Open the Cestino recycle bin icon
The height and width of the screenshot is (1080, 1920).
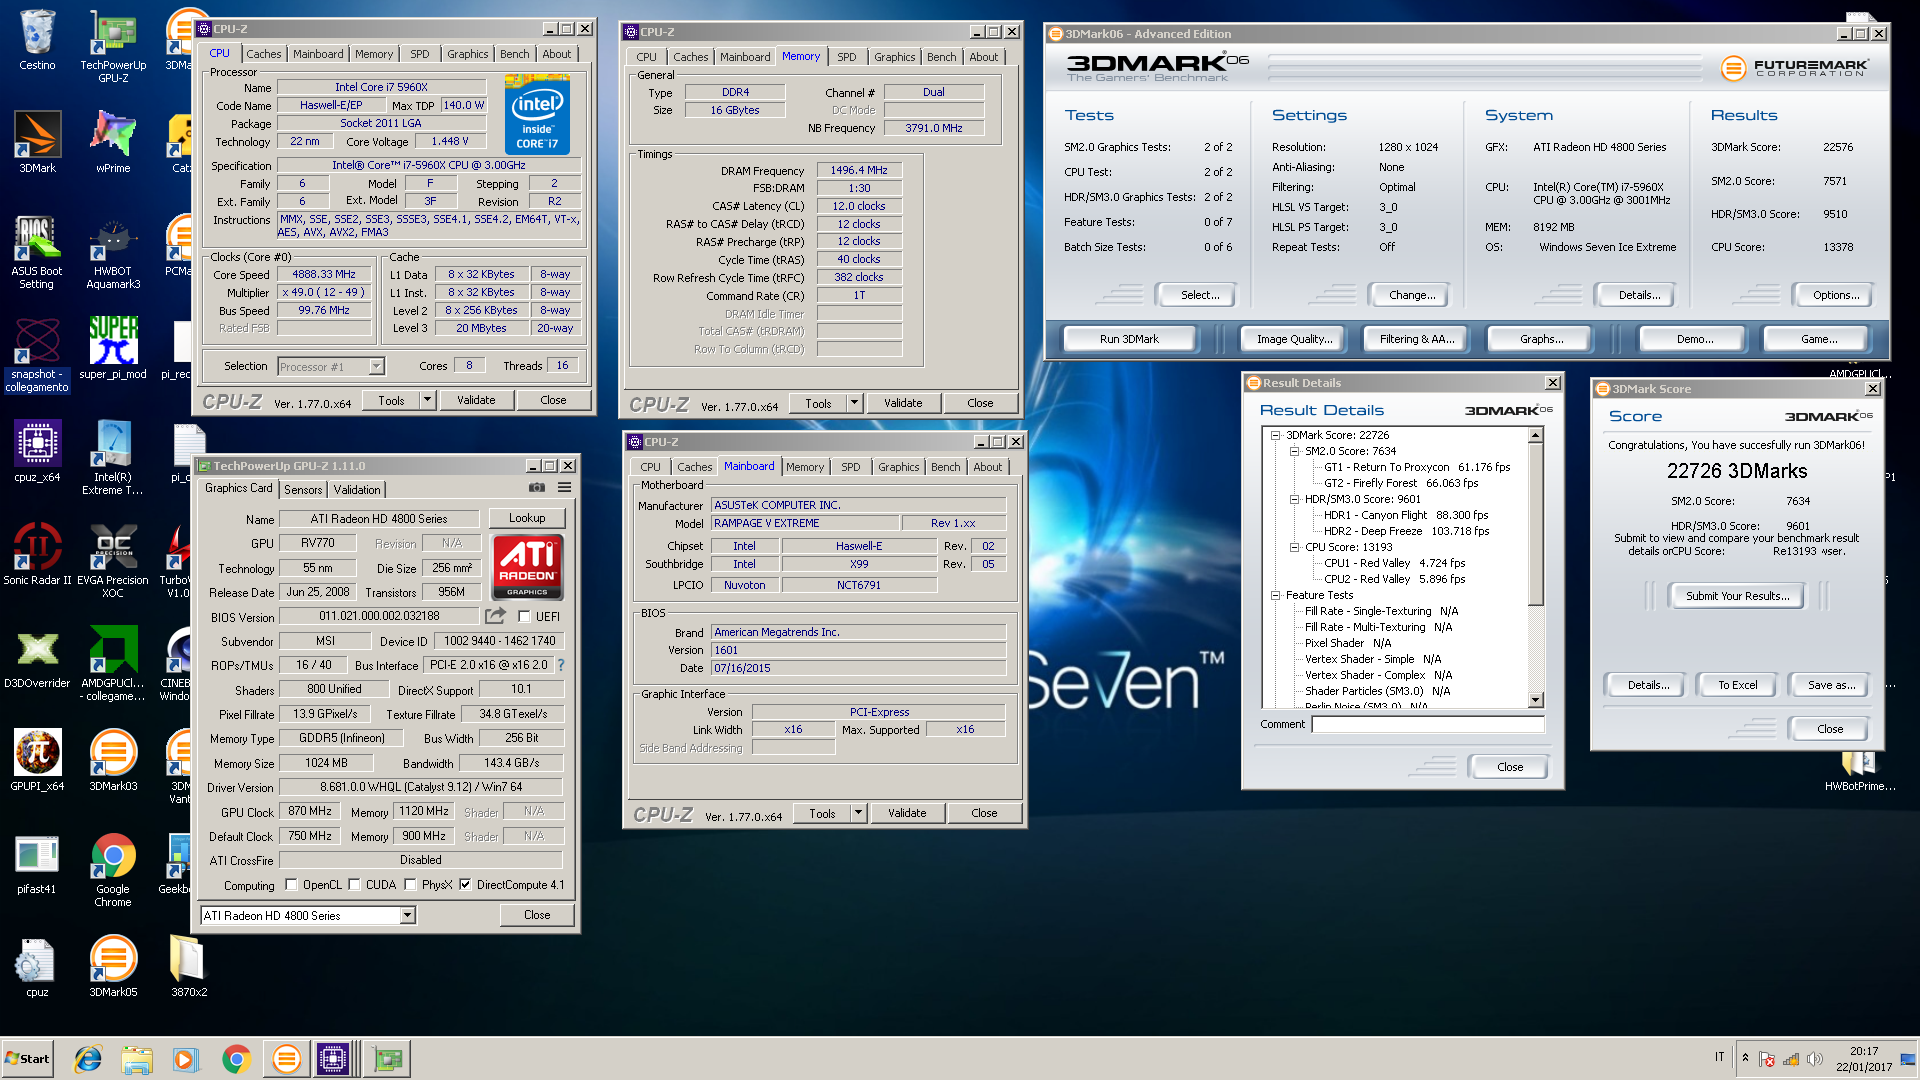[37, 40]
